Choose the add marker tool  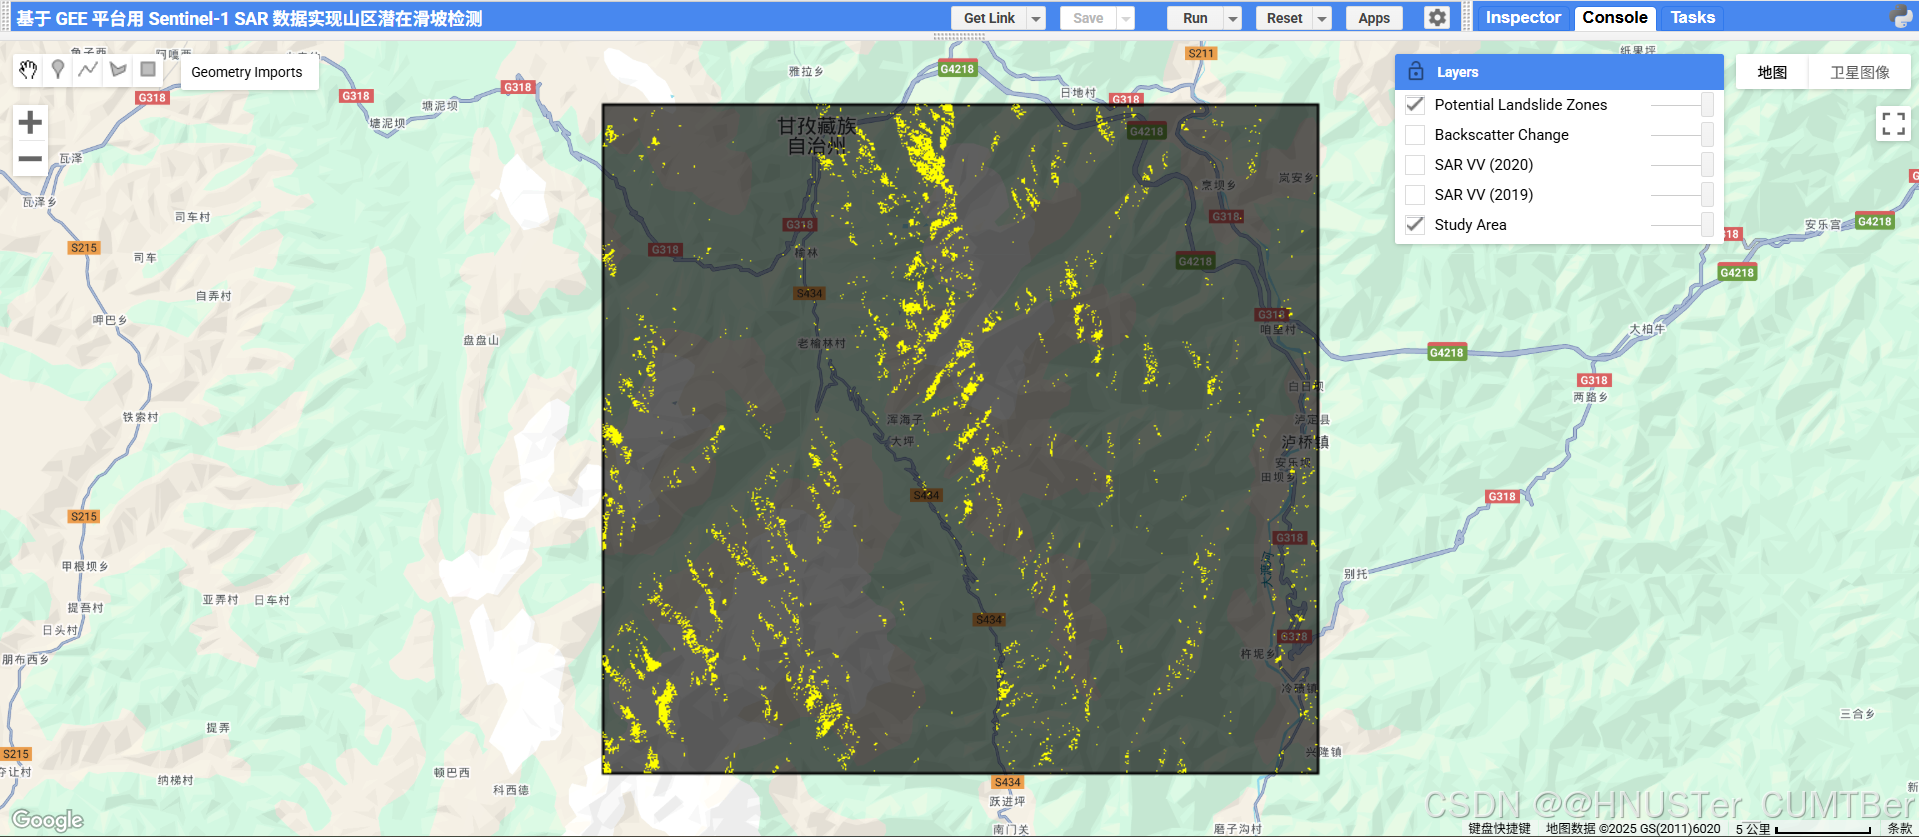pos(58,69)
